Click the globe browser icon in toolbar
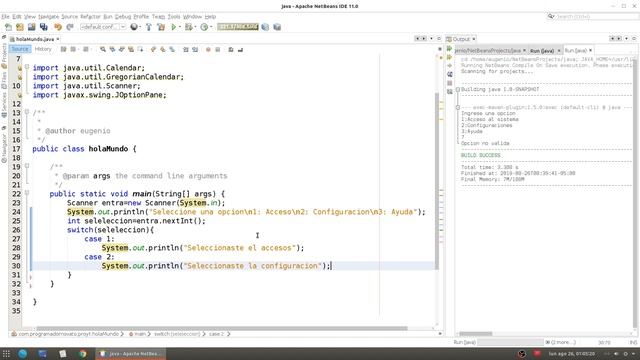This screenshot has height=360, width=640. tap(133, 27)
